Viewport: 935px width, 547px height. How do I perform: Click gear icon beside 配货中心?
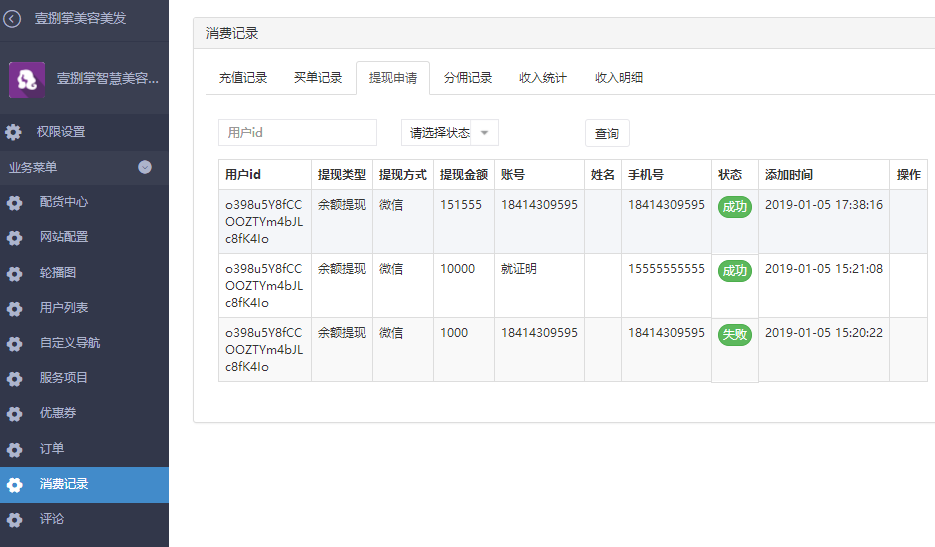tap(14, 202)
